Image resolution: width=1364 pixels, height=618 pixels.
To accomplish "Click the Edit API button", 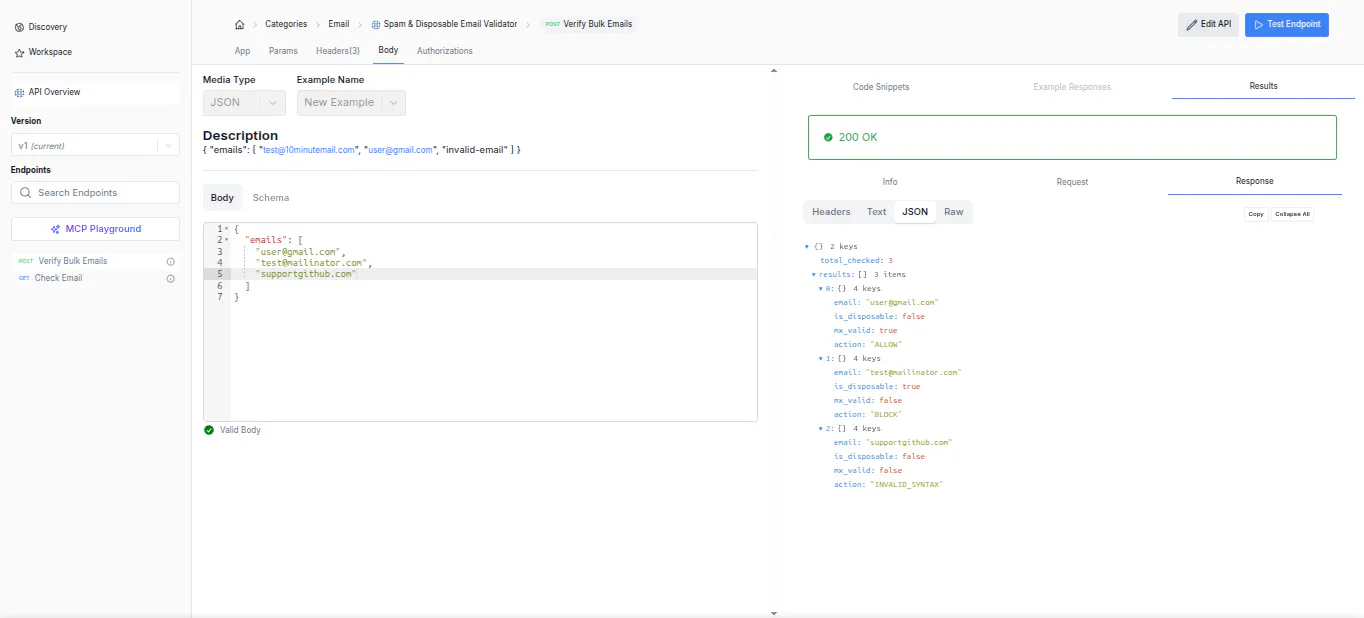I will click(x=1209, y=24).
